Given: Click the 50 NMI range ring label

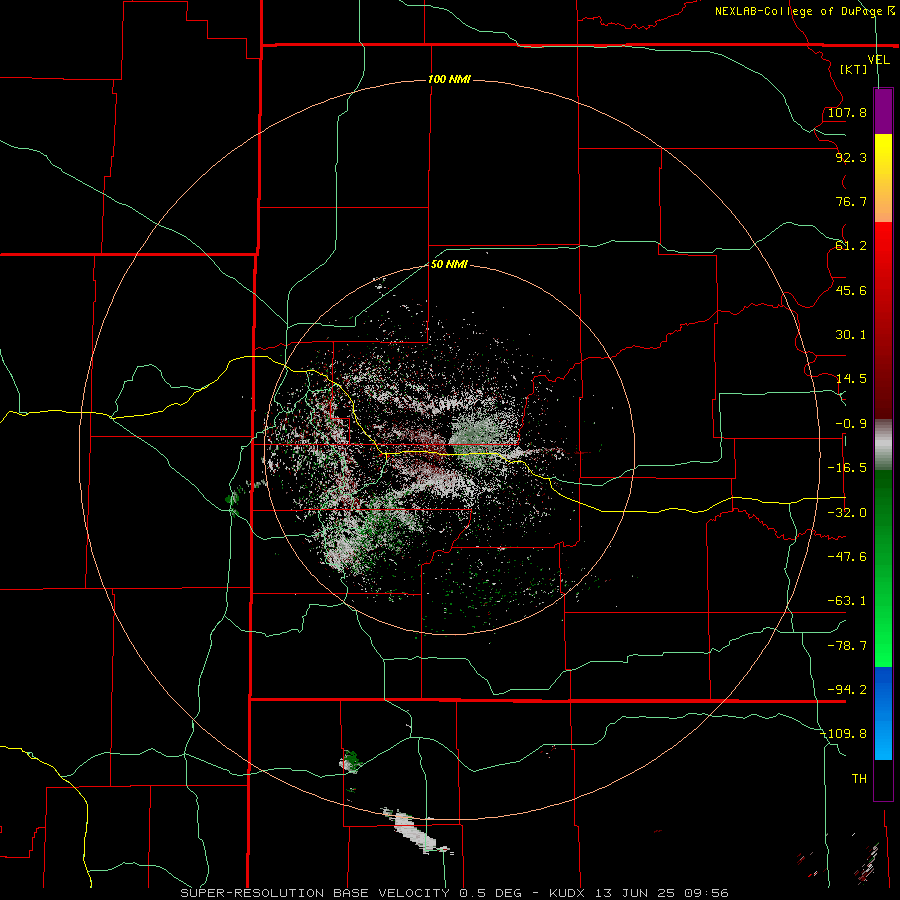Looking at the screenshot, I should tap(449, 264).
